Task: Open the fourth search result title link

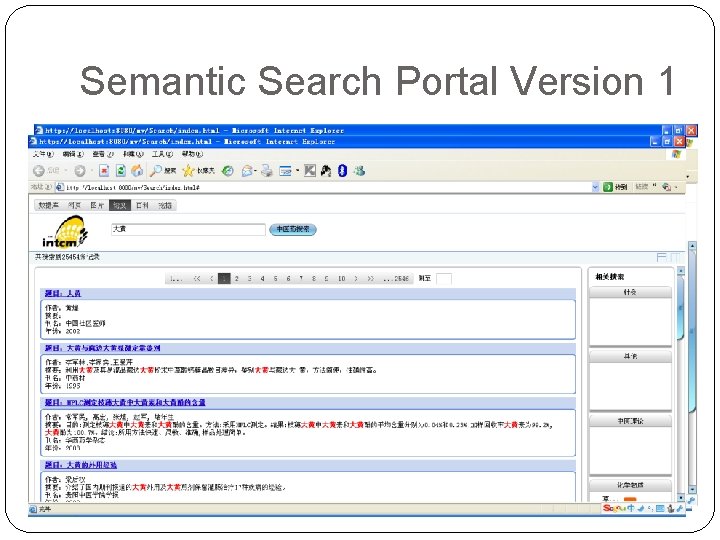Action: [81, 465]
